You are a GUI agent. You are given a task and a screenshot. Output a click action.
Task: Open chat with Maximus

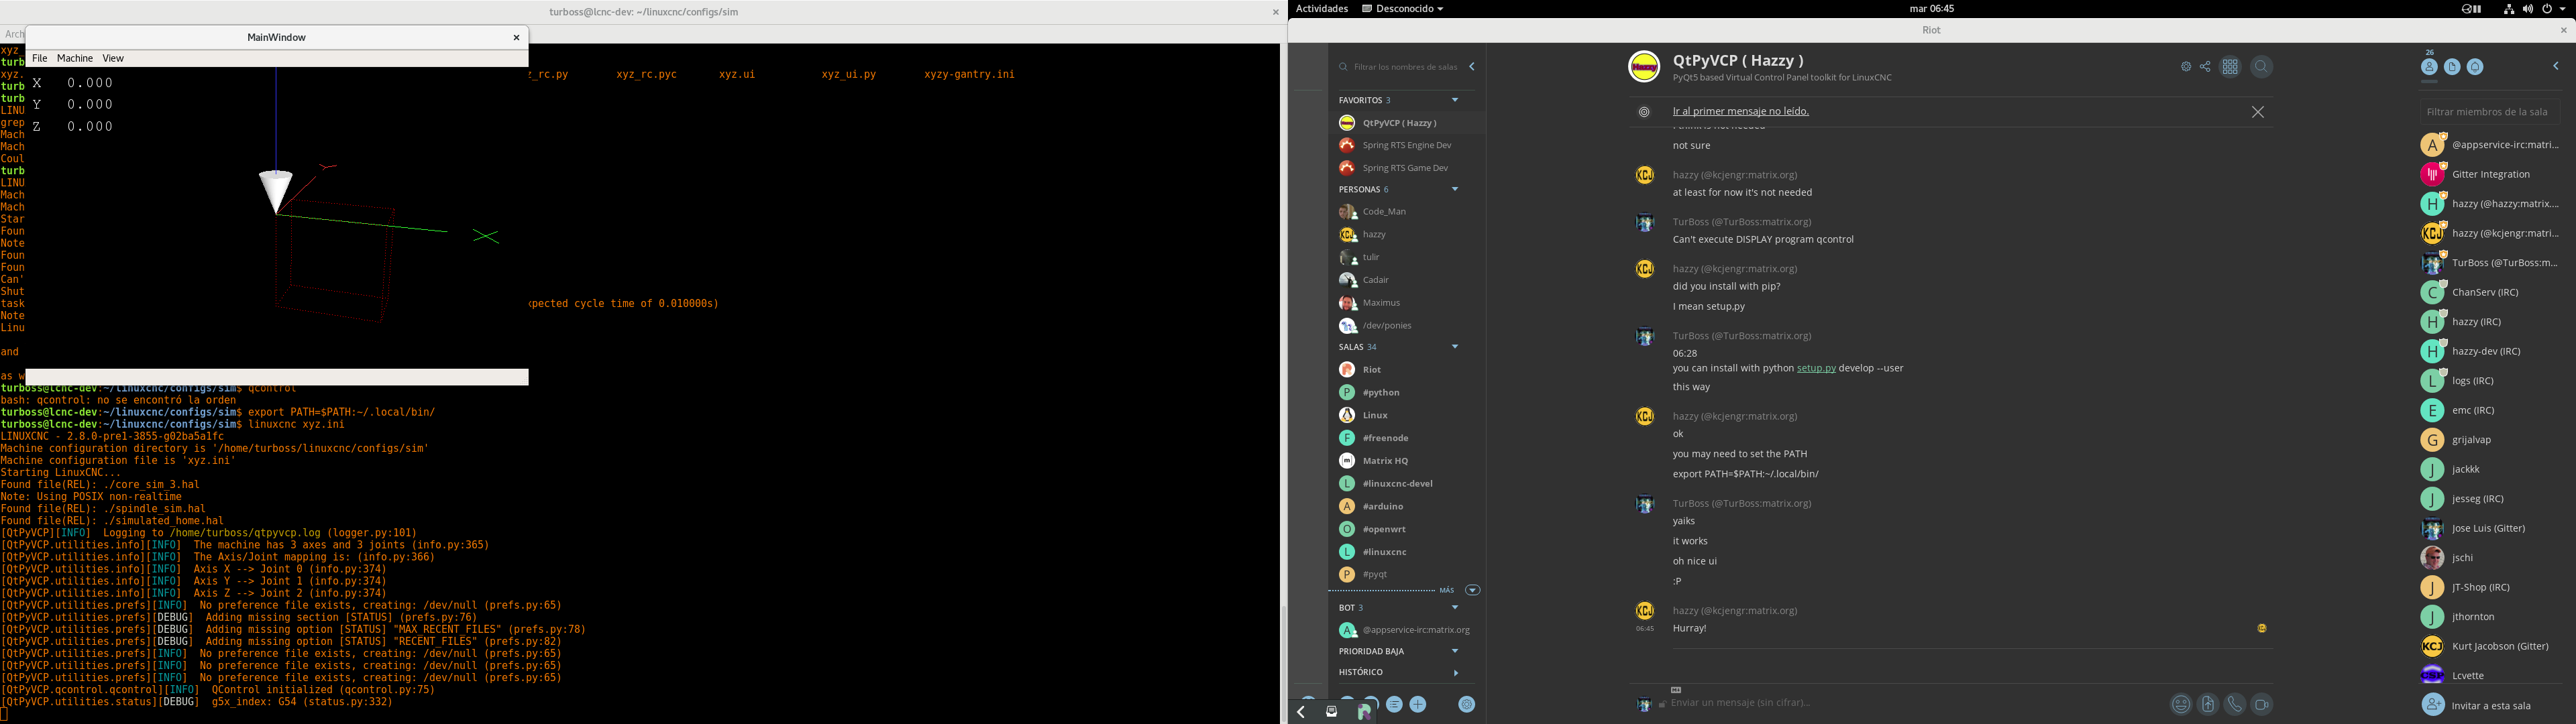[1407, 303]
